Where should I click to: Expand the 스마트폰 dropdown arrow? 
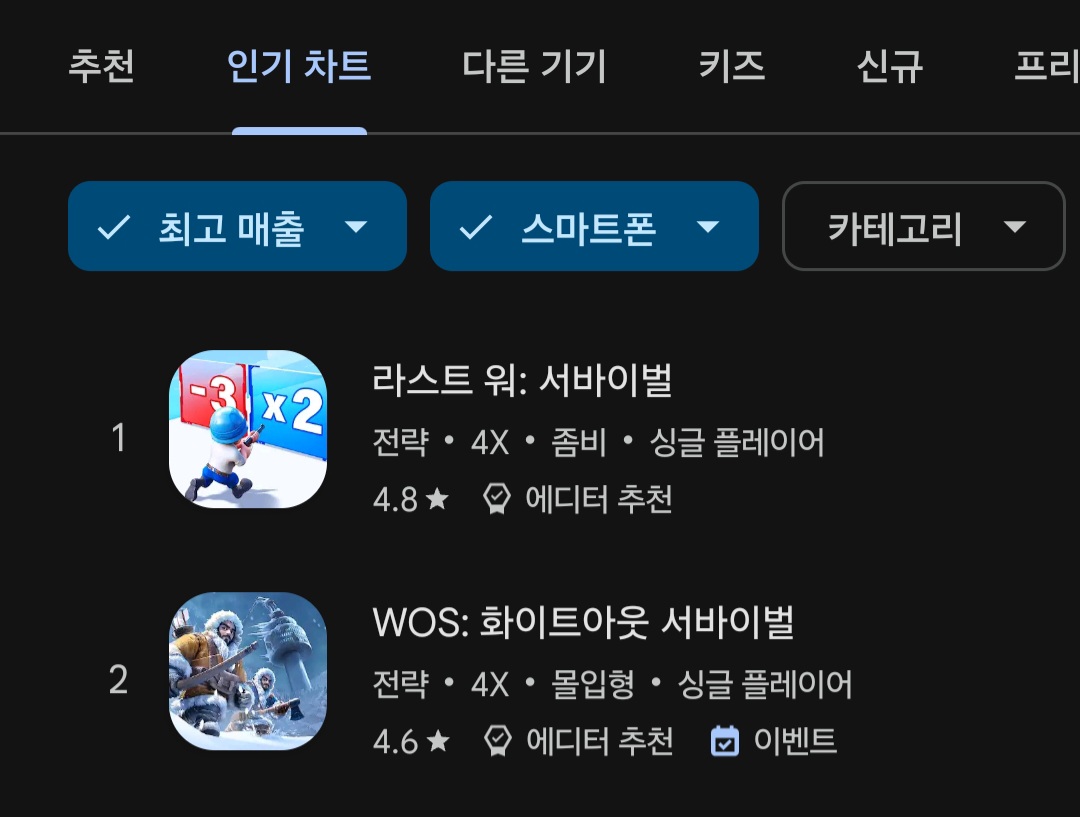pyautogui.click(x=708, y=227)
